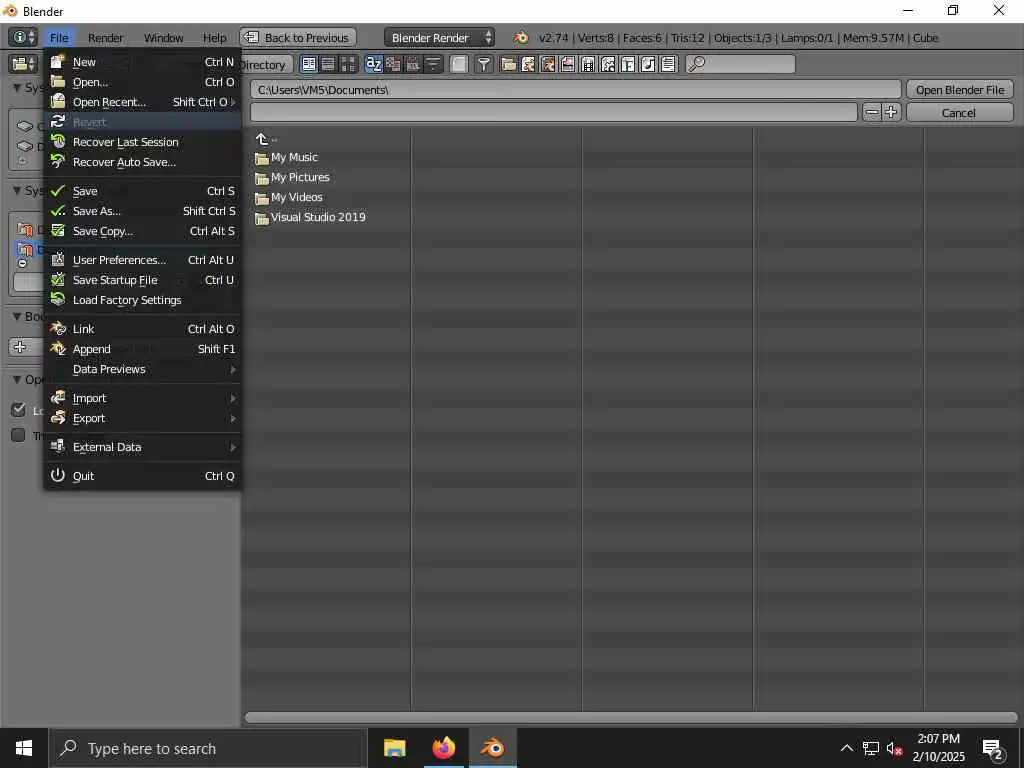The height and width of the screenshot is (768, 1024).
Task: Open the Blender Render engine dropdown
Action: click(439, 38)
